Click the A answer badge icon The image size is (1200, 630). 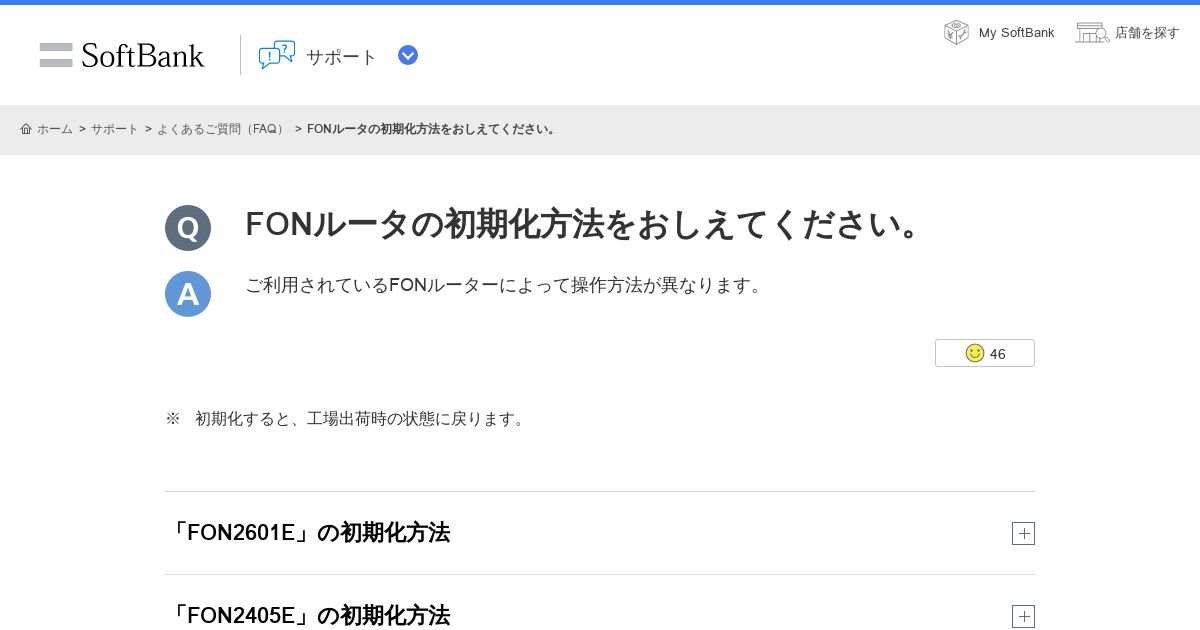(188, 294)
